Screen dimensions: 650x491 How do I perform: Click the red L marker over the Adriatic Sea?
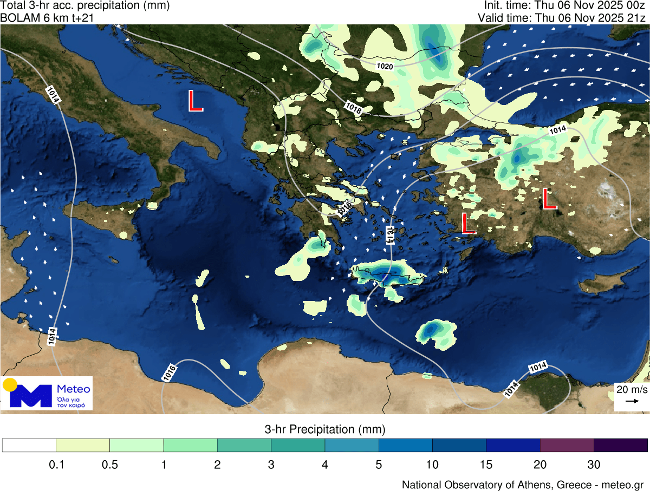pyautogui.click(x=196, y=100)
